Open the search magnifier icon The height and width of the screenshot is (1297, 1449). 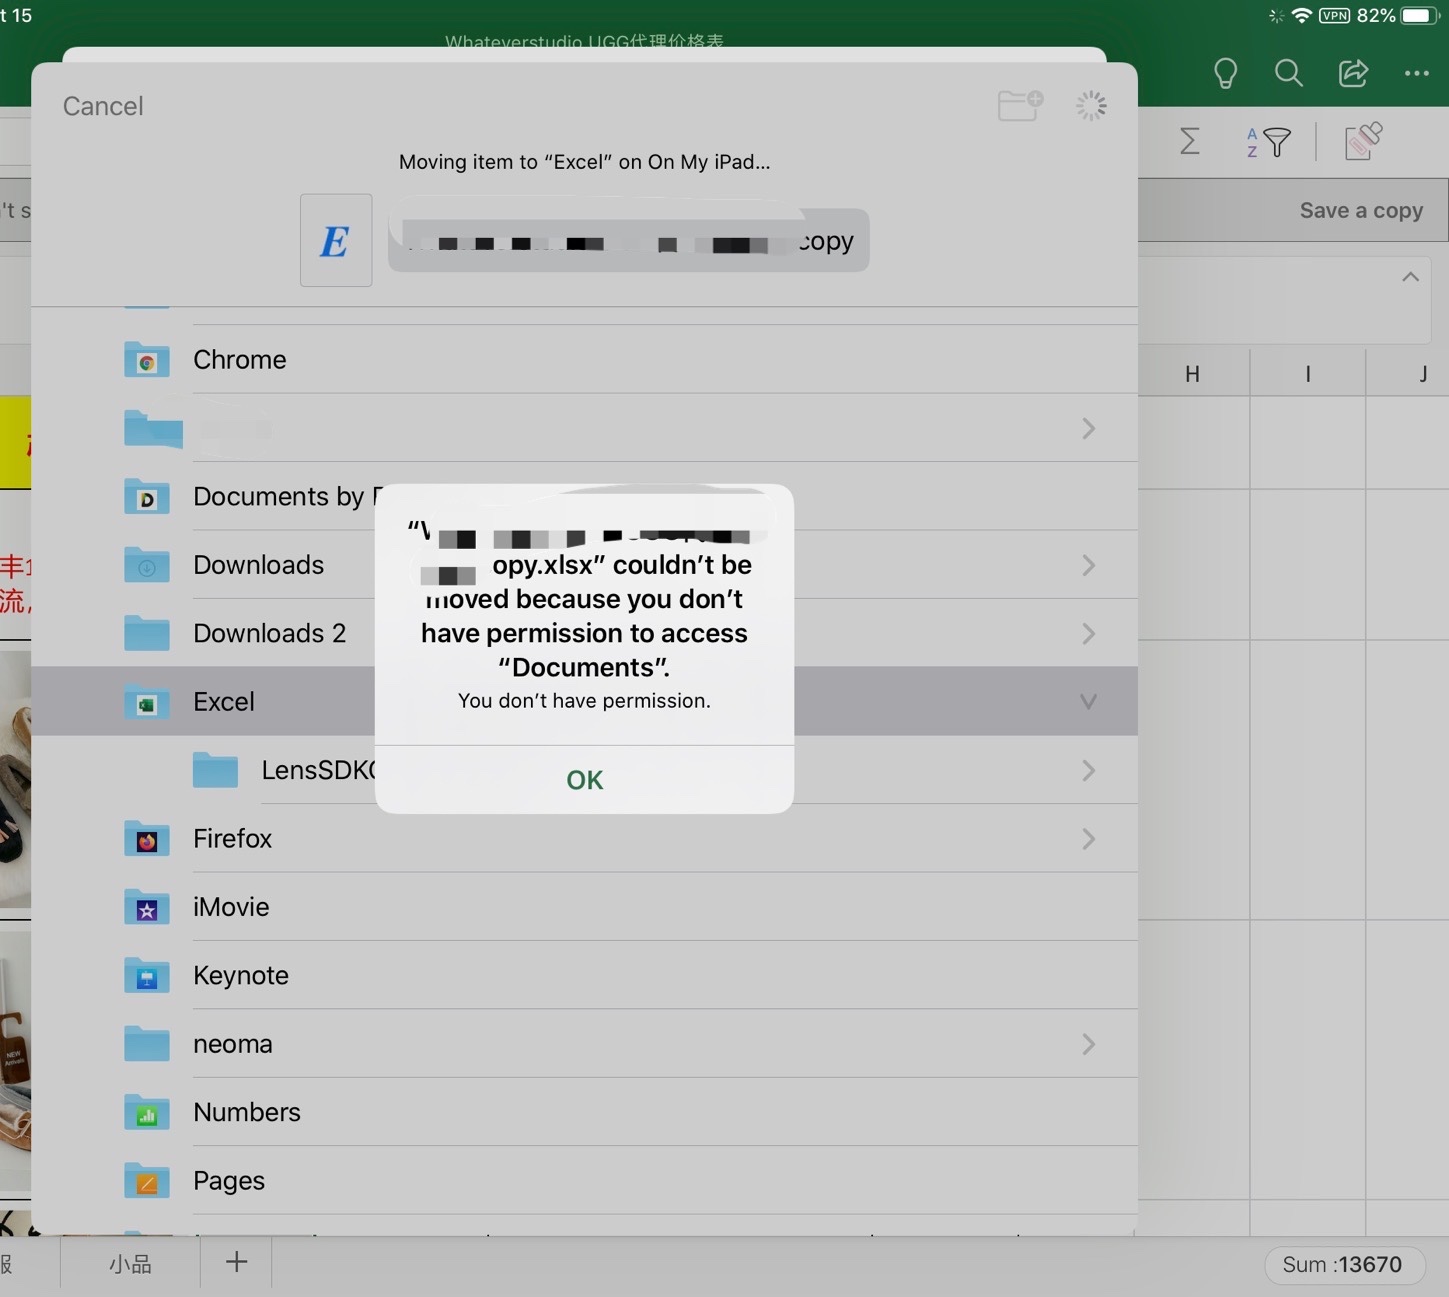(x=1288, y=73)
